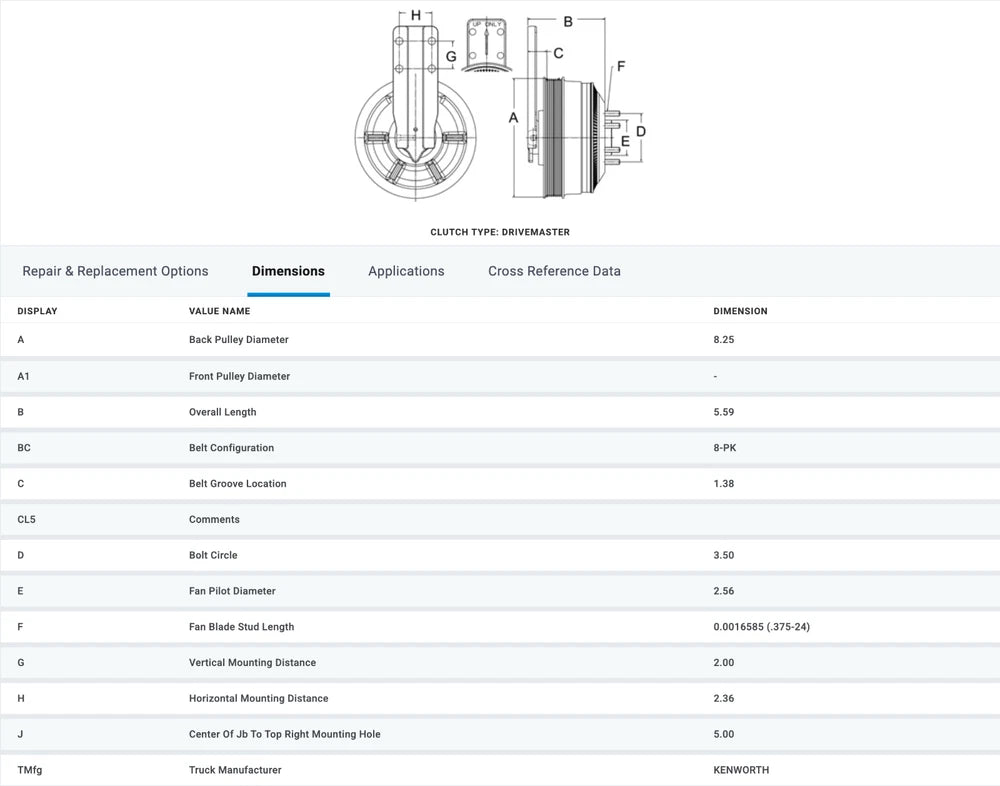Click the VALUE NAME column header
Viewport: 1000px width, 786px height.
(219, 311)
